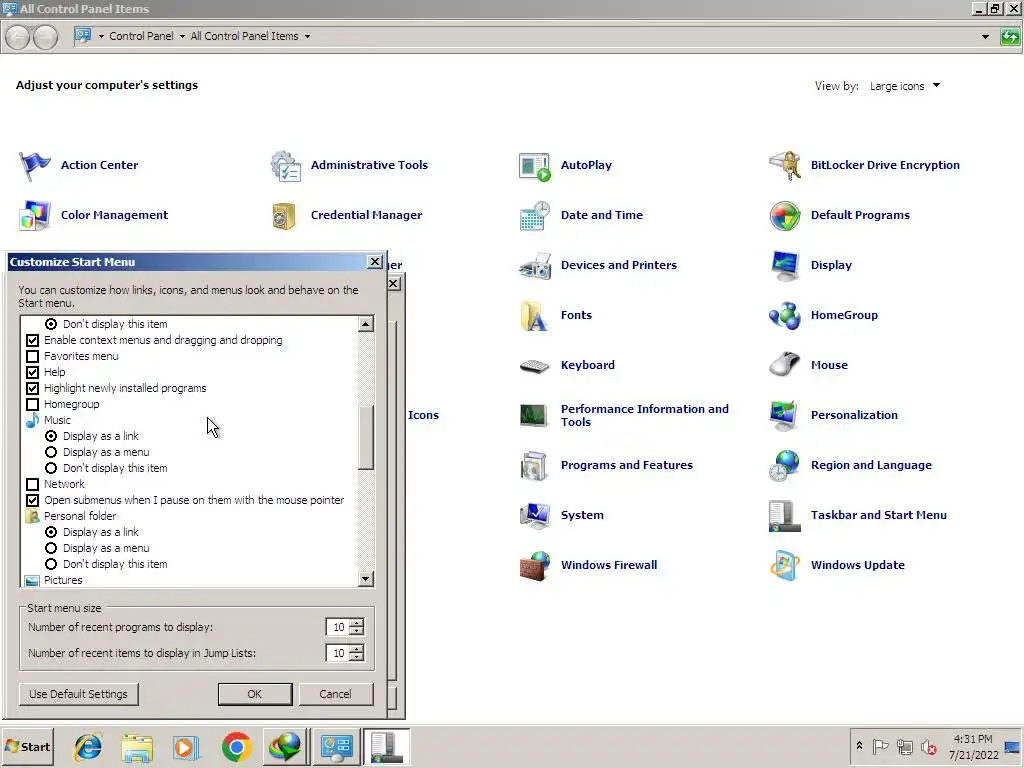Viewport: 1024px width, 768px height.
Task: Open the Personalization icon
Action: coord(785,415)
